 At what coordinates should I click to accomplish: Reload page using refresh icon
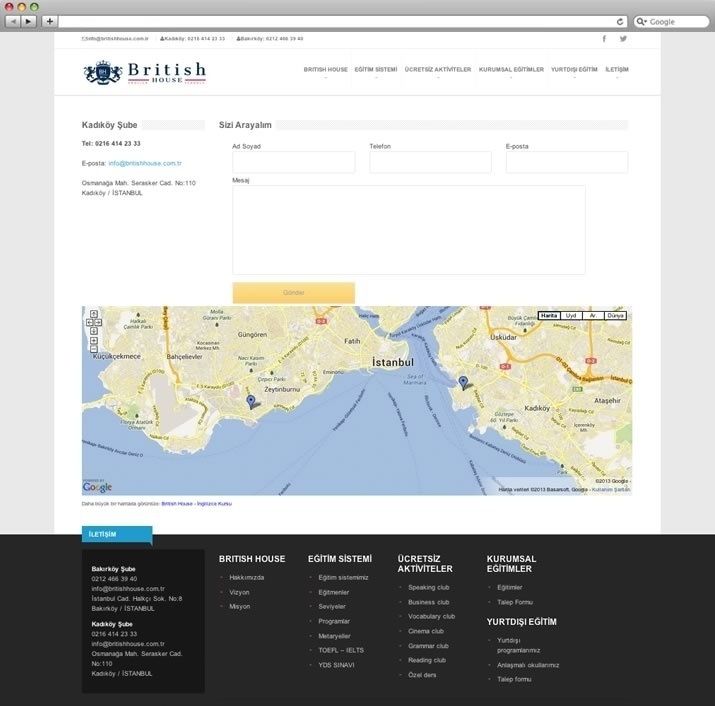[x=620, y=21]
